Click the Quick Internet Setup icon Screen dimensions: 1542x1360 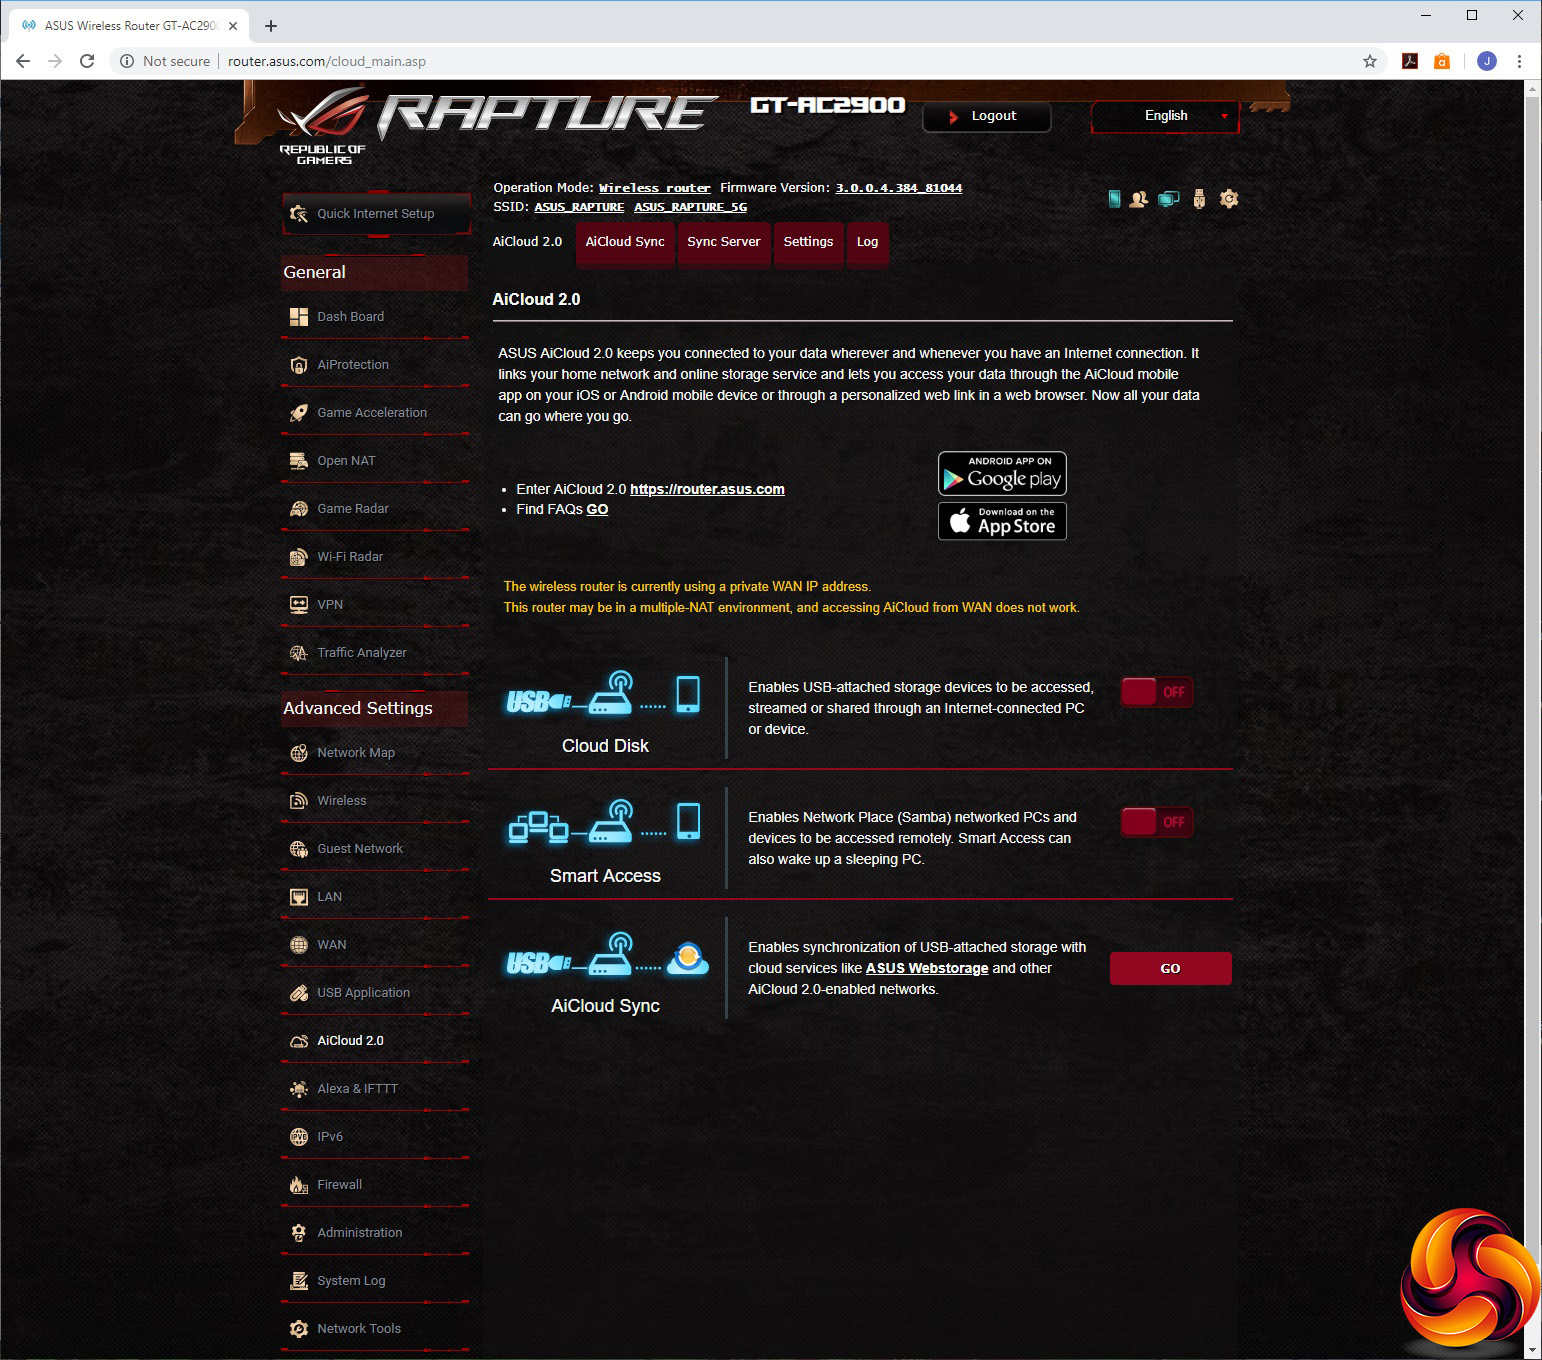298,214
